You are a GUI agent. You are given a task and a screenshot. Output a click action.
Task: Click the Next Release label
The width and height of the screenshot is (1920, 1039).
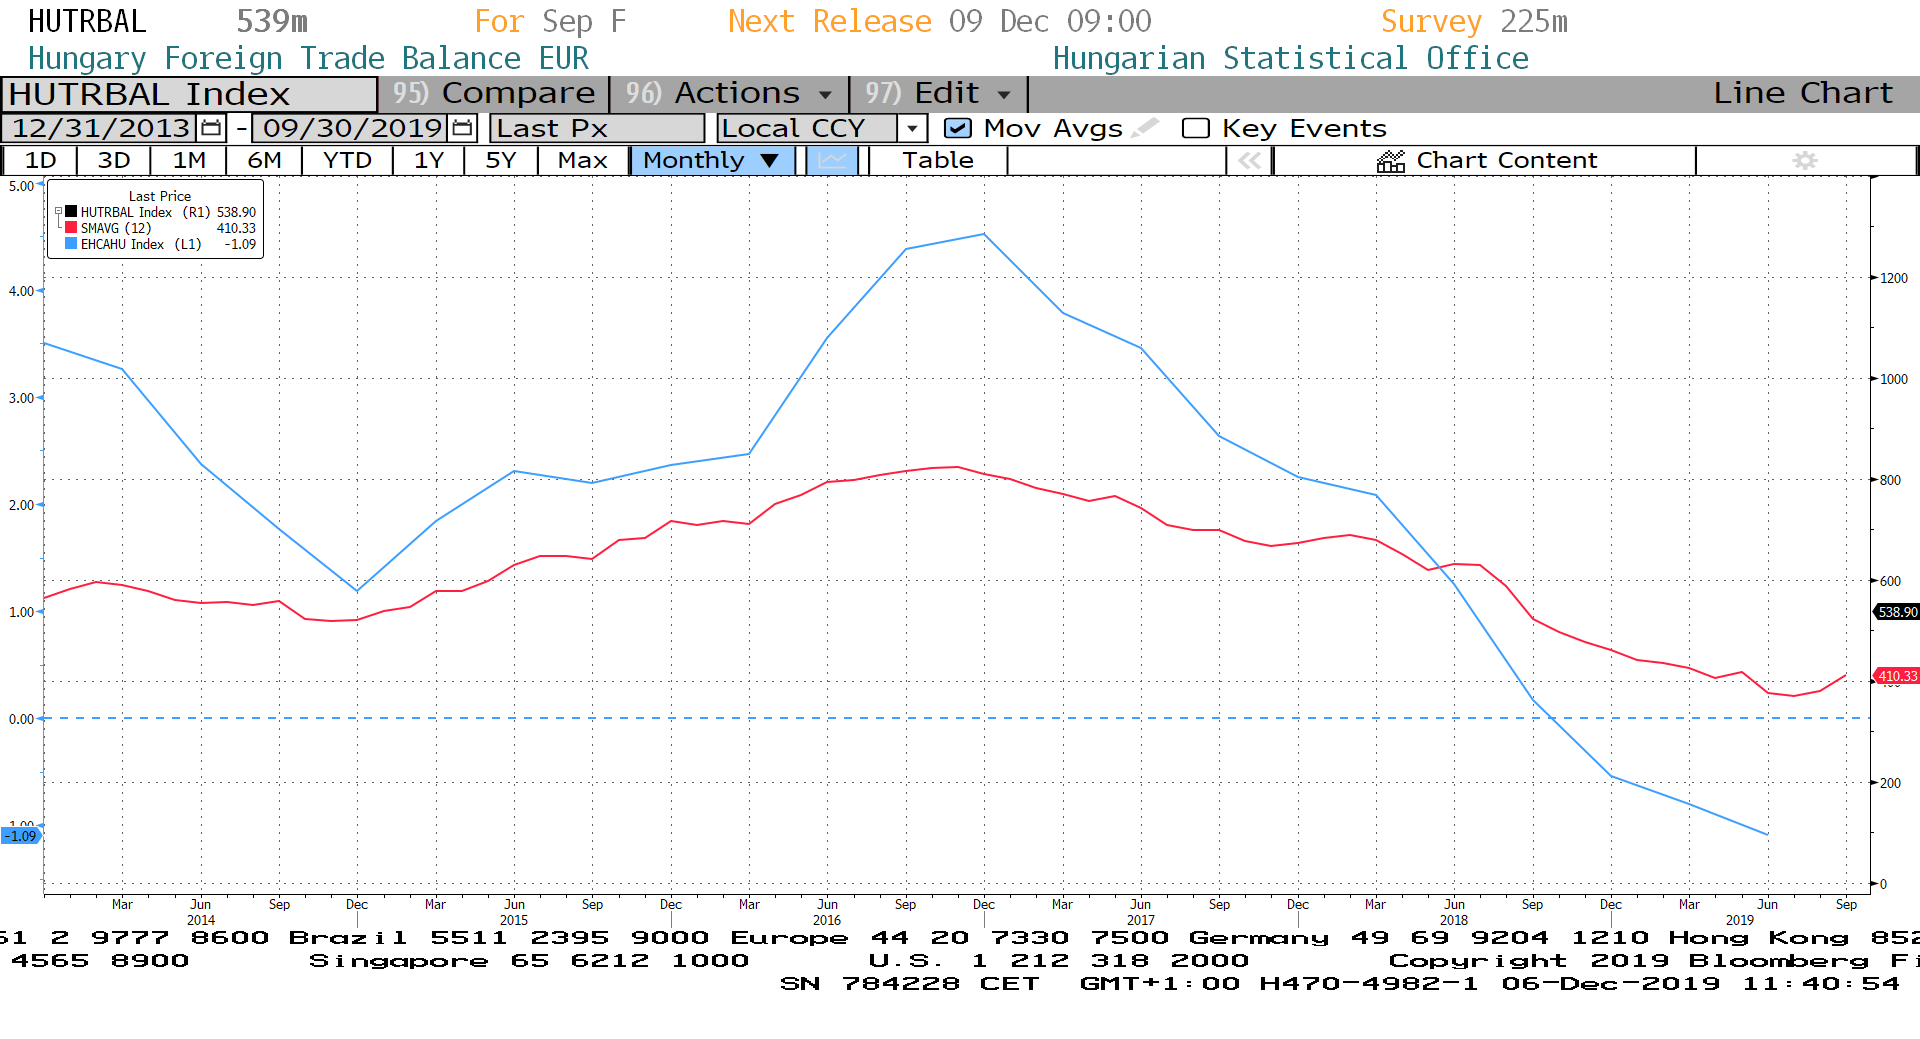(829, 21)
